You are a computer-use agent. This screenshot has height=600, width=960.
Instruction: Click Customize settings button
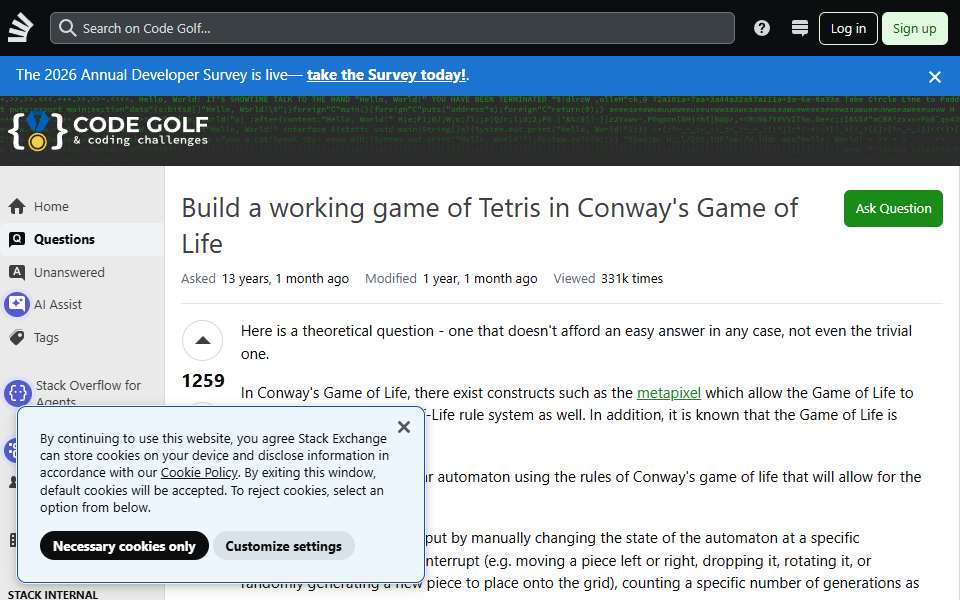click(283, 546)
